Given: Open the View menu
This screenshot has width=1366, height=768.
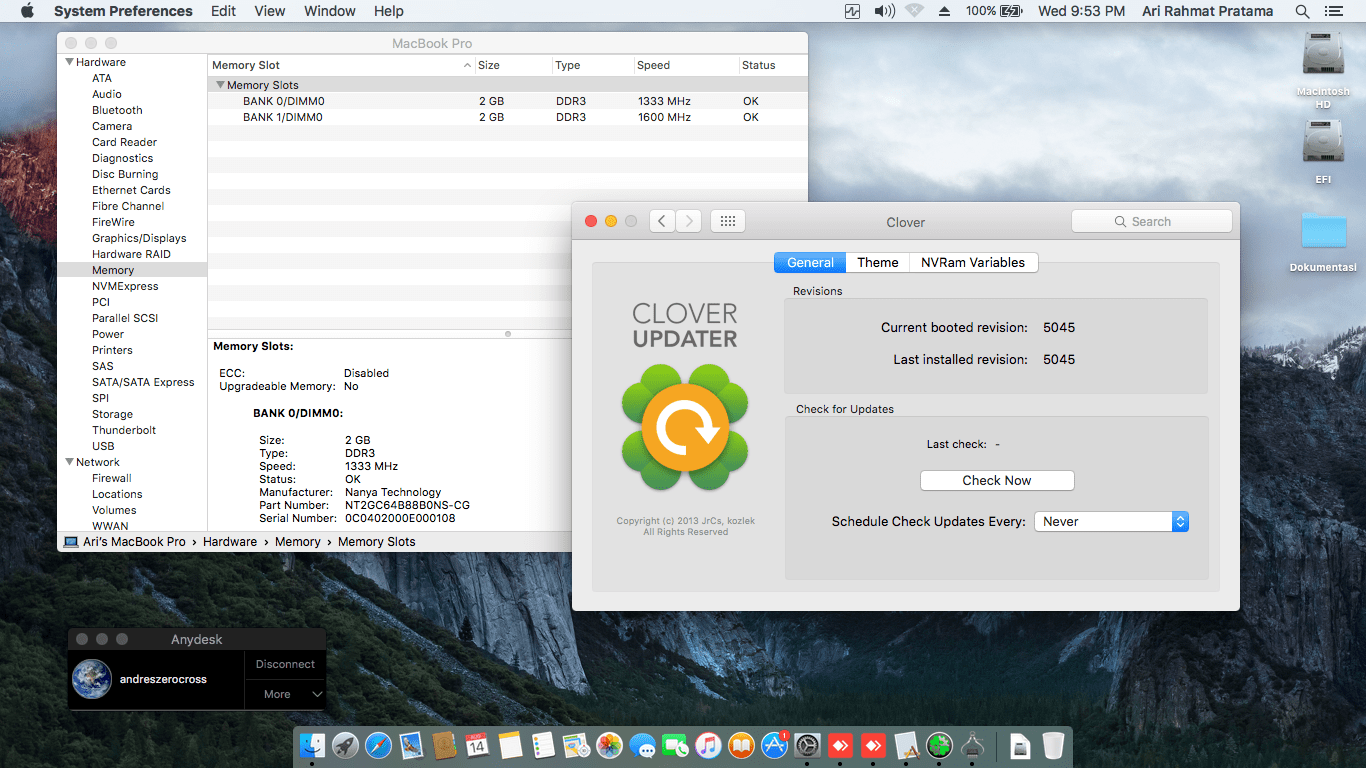Looking at the screenshot, I should (x=270, y=11).
